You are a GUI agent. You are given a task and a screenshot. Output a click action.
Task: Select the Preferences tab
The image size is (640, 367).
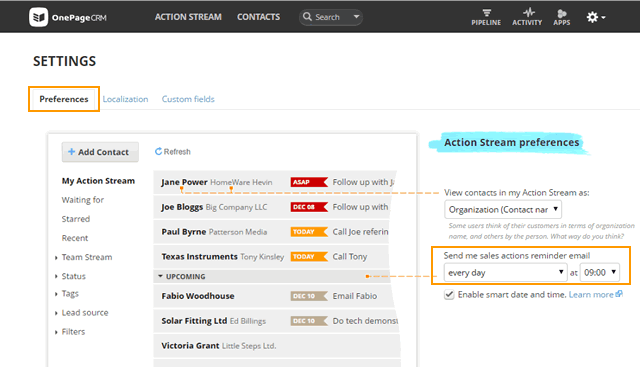[x=64, y=99]
